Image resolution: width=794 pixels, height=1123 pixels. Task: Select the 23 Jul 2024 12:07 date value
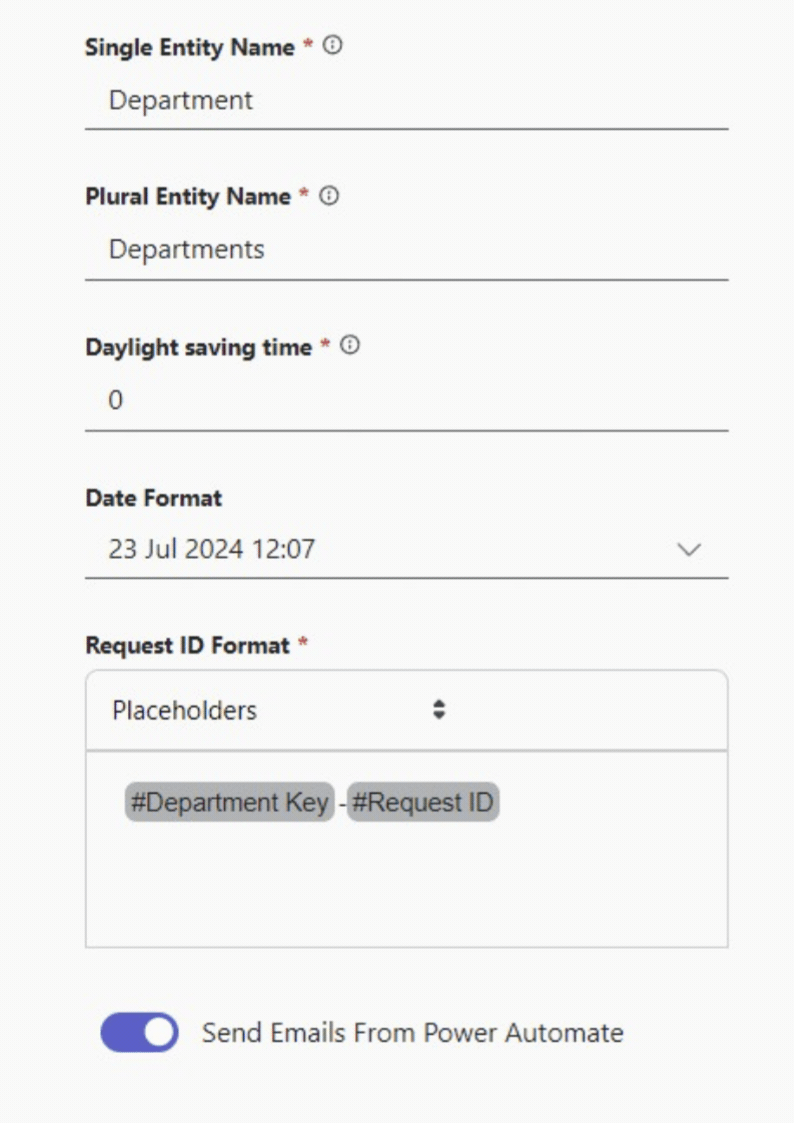211,549
